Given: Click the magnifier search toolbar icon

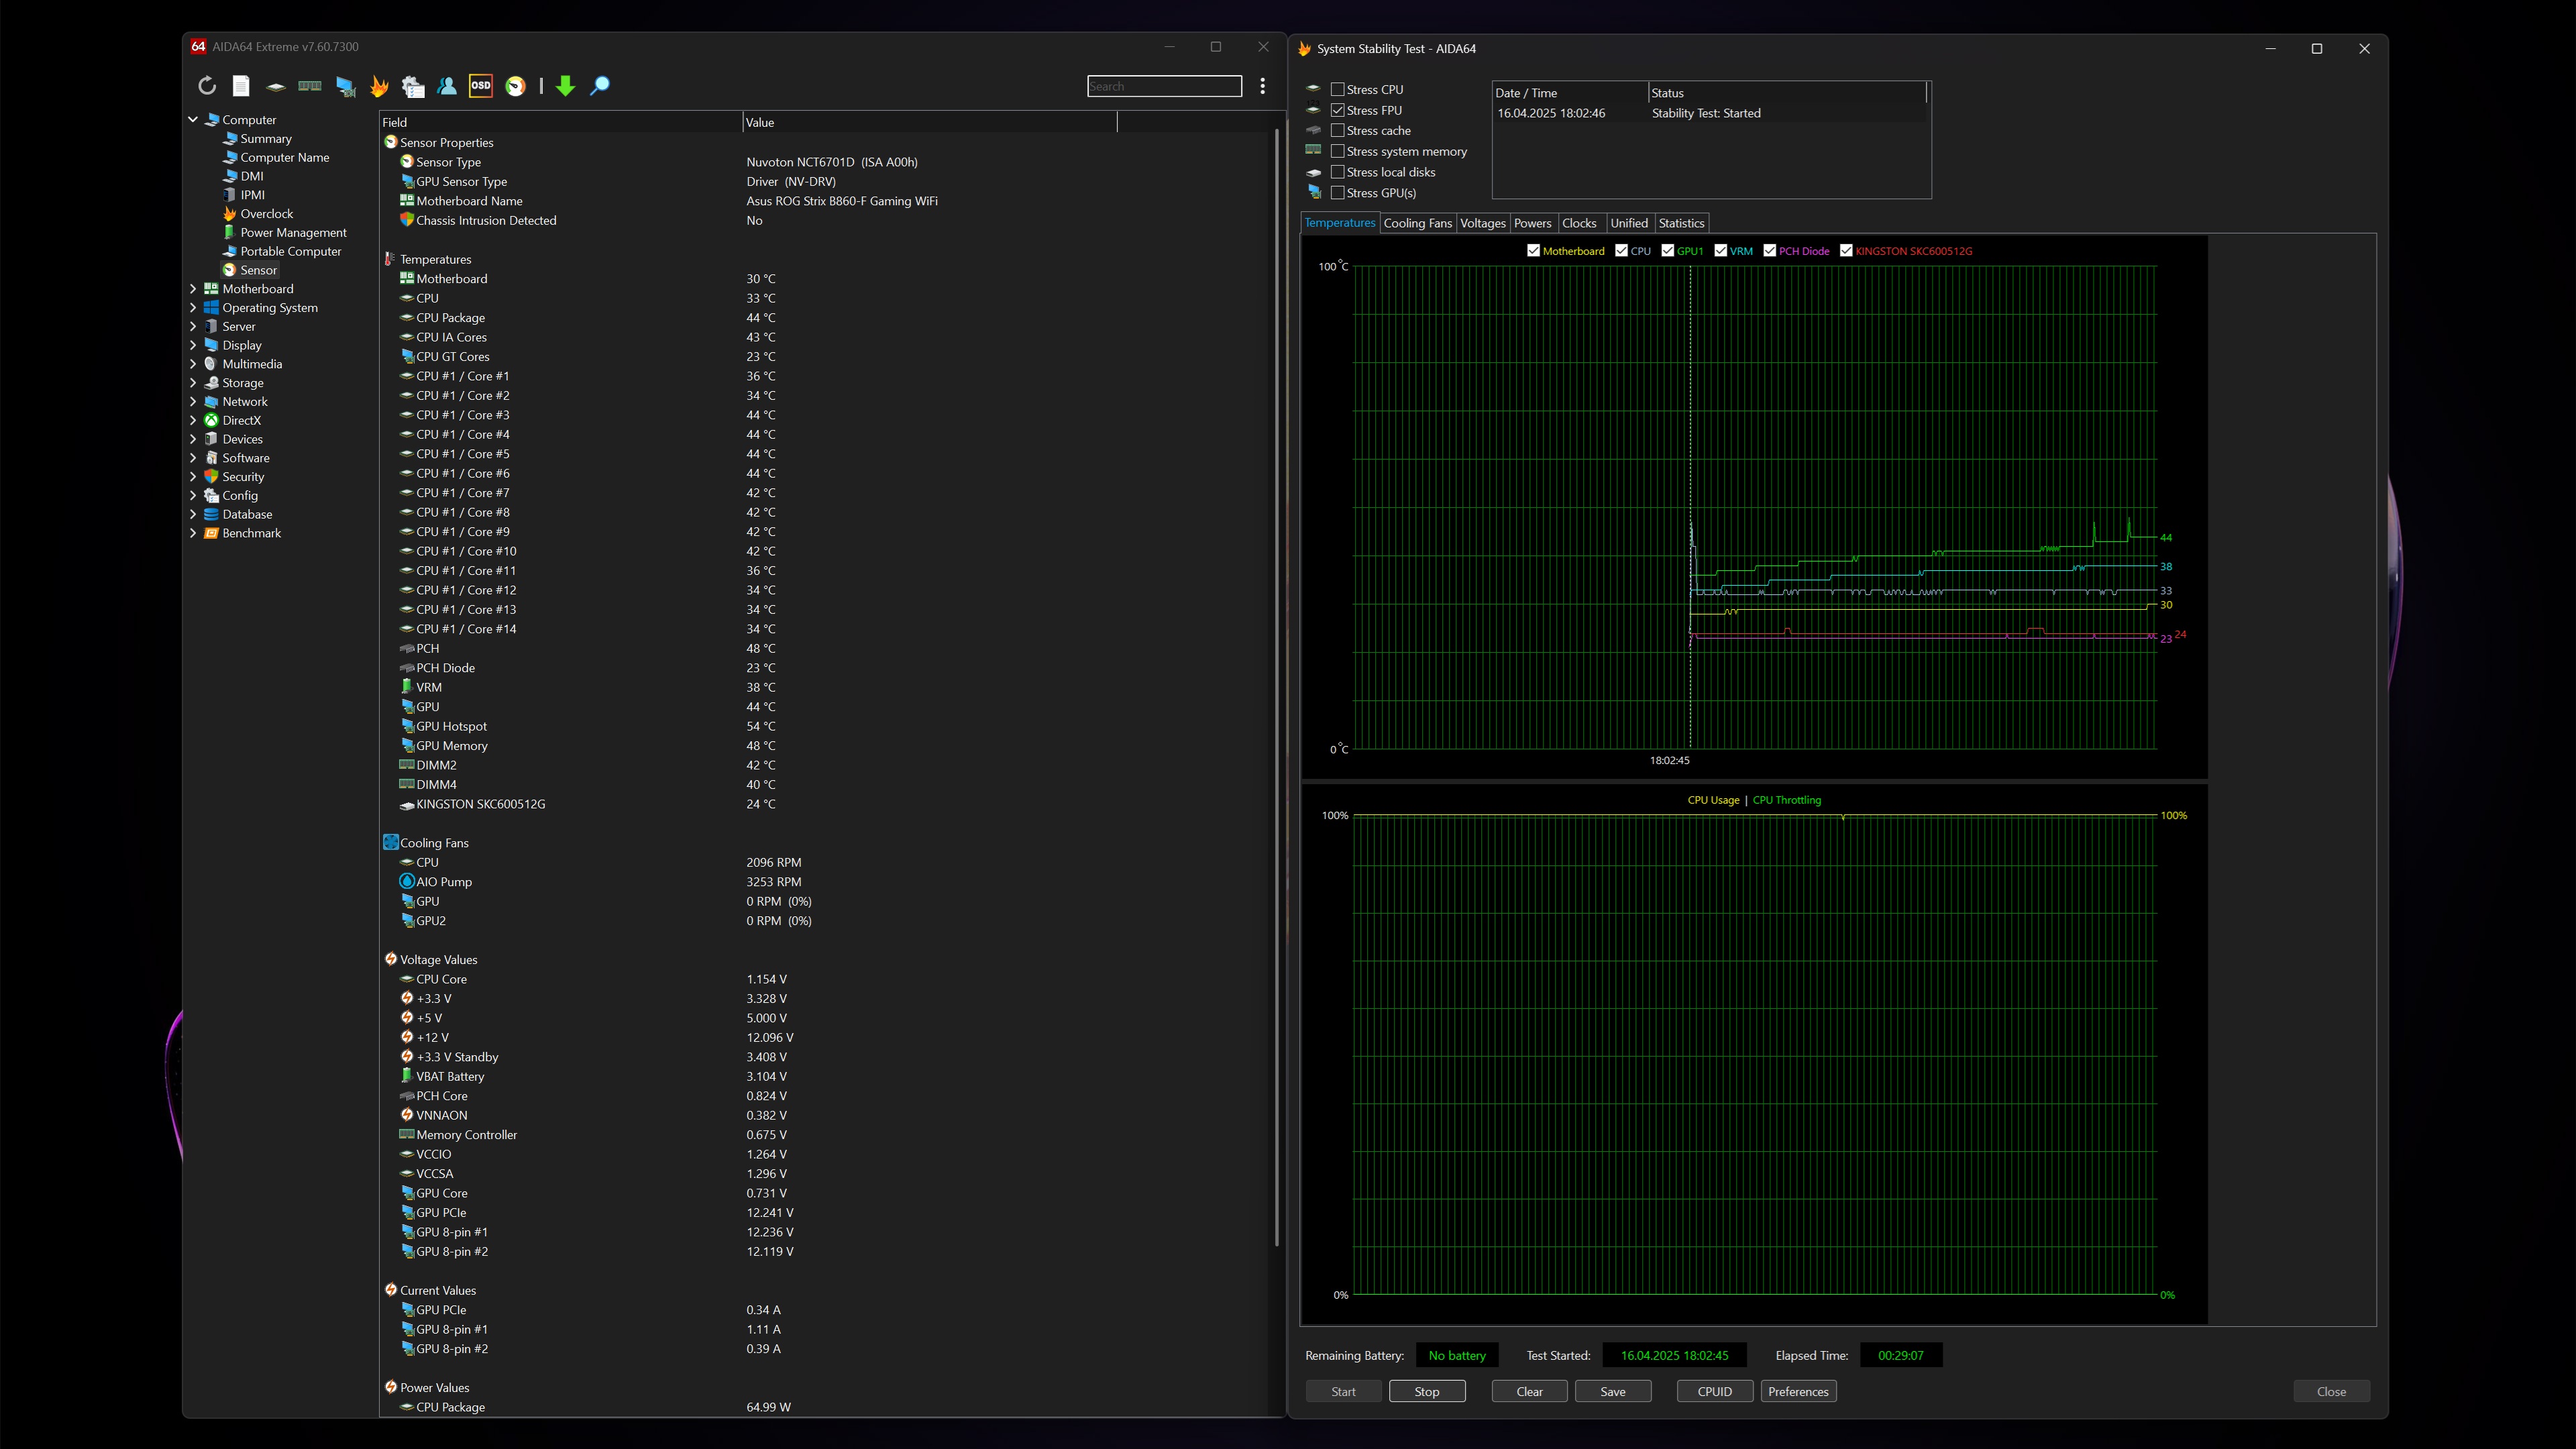Looking at the screenshot, I should [x=599, y=86].
